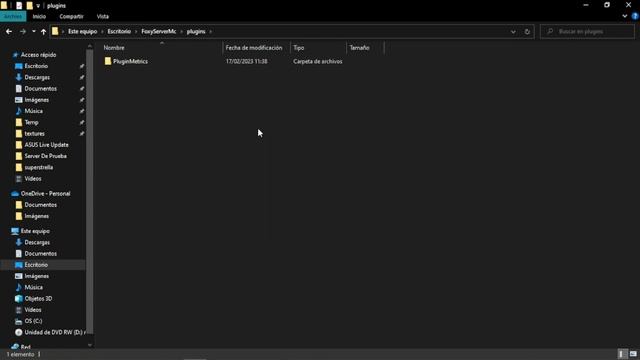Open Unidad de DVD RW (D:)
Screen dimensions: 640x360
tap(55, 332)
